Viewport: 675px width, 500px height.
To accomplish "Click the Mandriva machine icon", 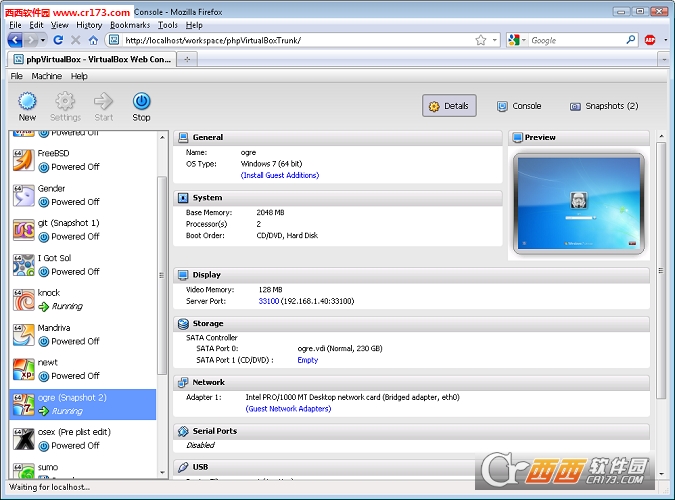I will [x=23, y=335].
